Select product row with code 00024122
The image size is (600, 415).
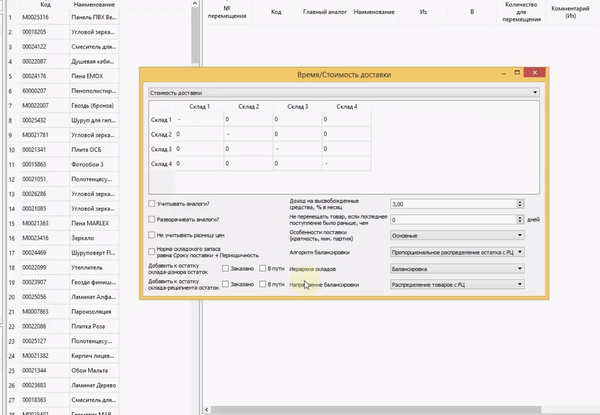tap(63, 47)
